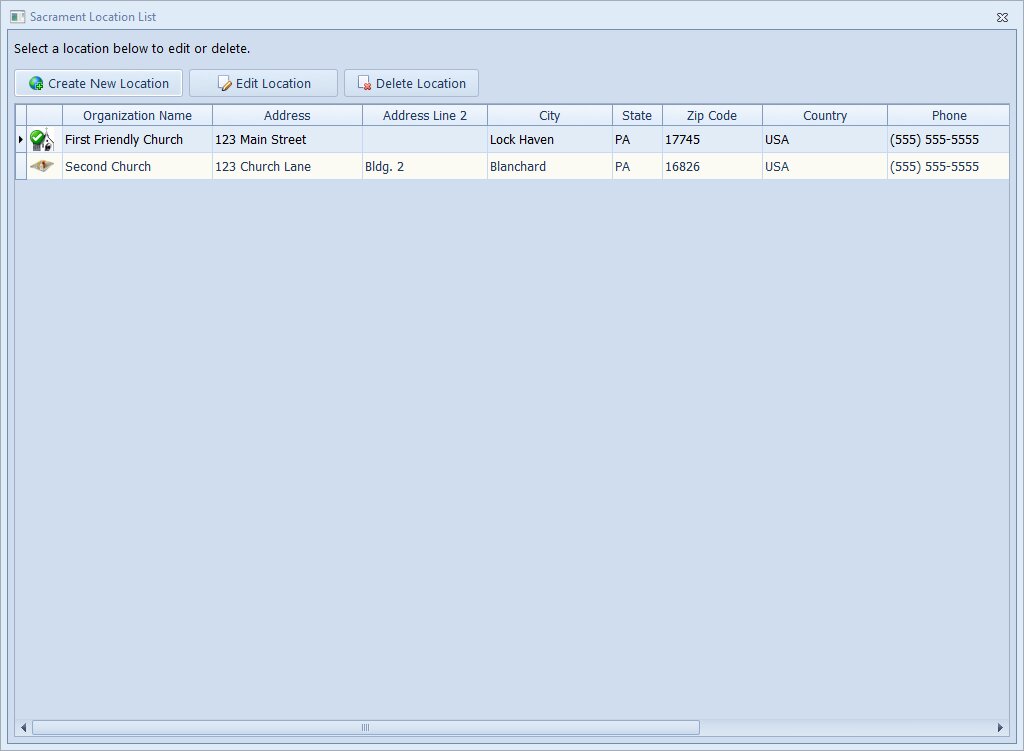
Task: Sort by Organization Name column header
Action: click(x=137, y=116)
